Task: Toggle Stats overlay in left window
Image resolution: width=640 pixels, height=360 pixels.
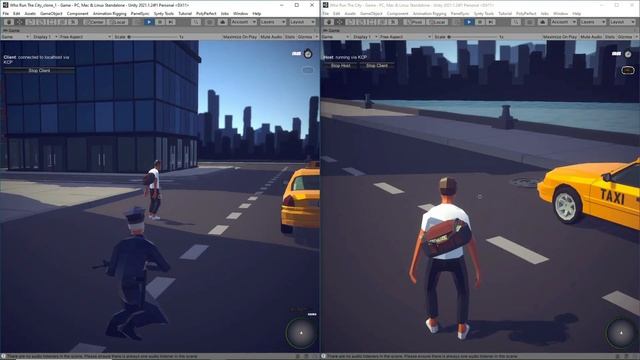Action: pos(290,37)
